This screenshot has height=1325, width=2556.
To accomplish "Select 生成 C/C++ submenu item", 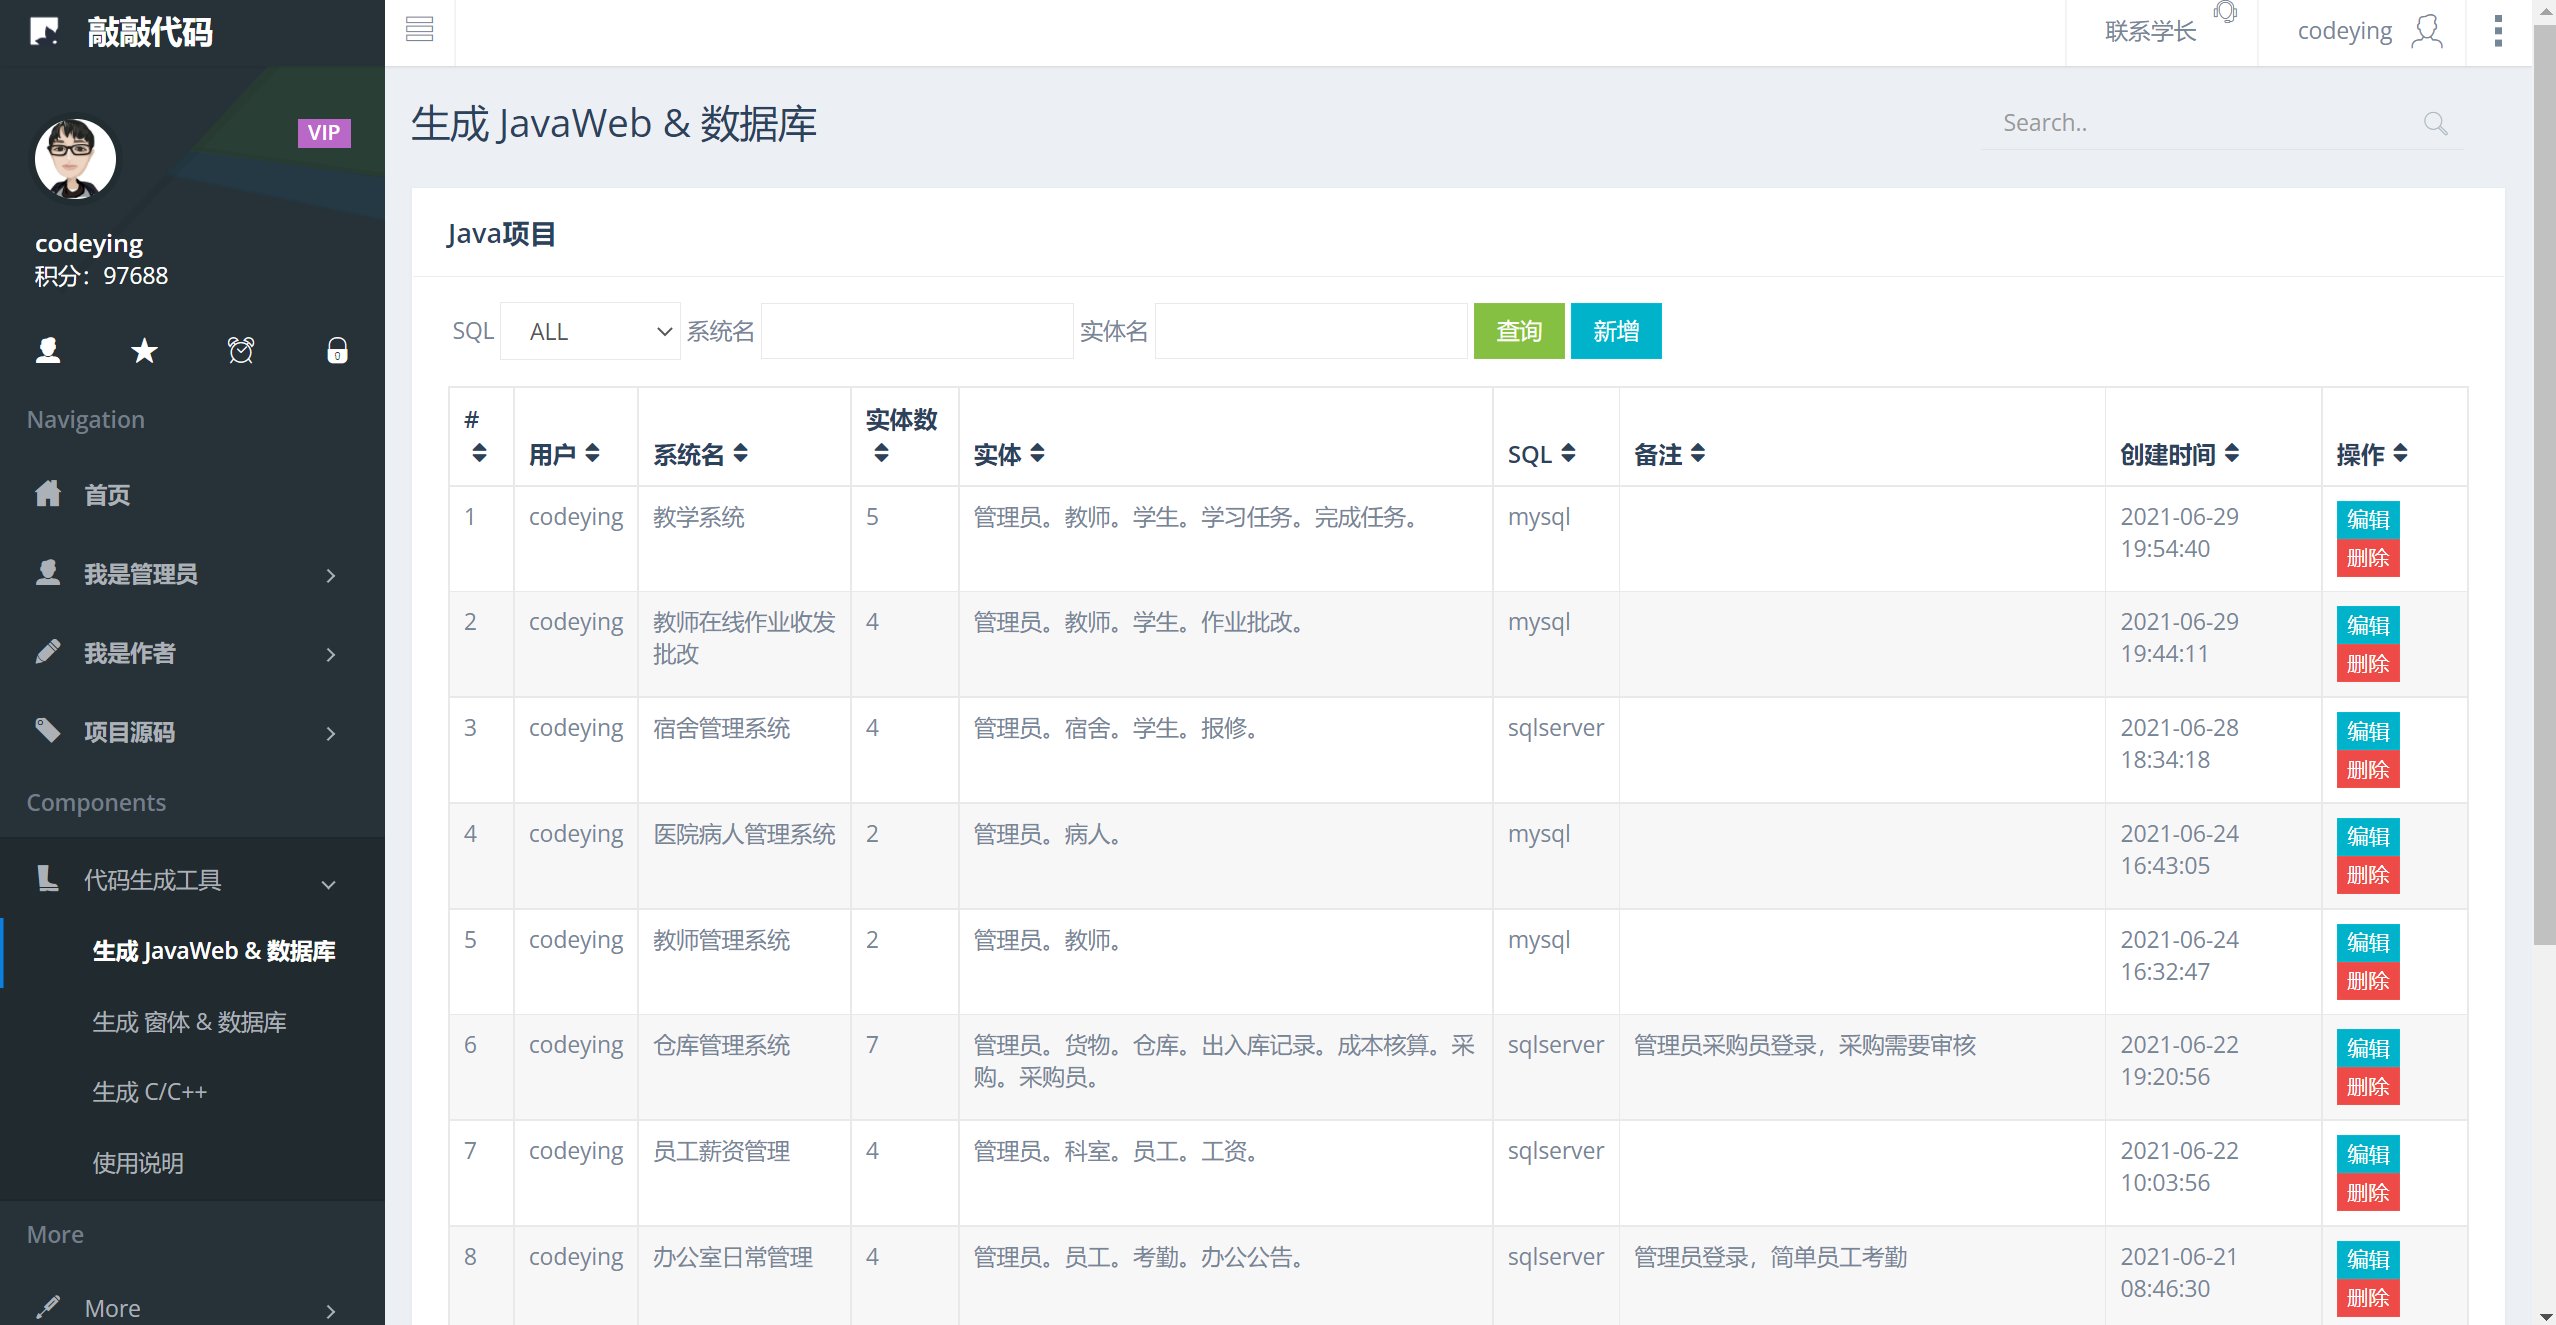I will 150,1092.
